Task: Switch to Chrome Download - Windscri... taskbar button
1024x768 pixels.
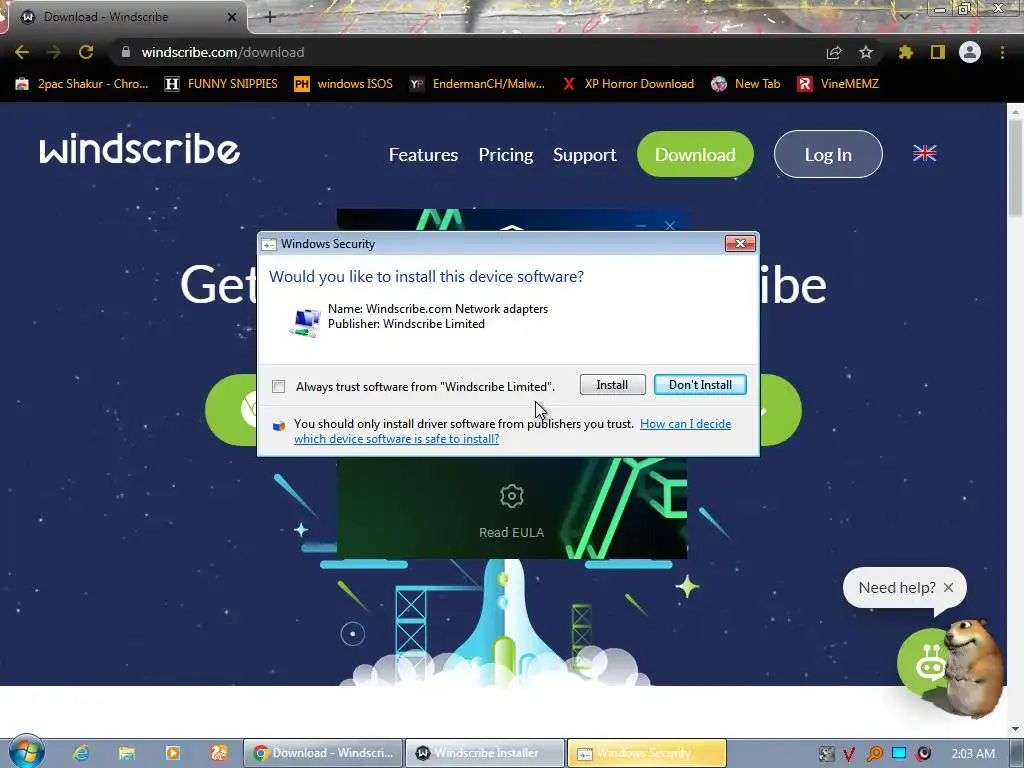Action: [324, 753]
